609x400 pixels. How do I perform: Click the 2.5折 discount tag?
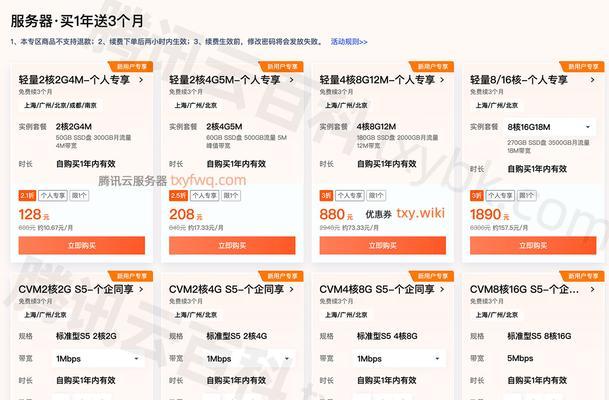[178, 195]
